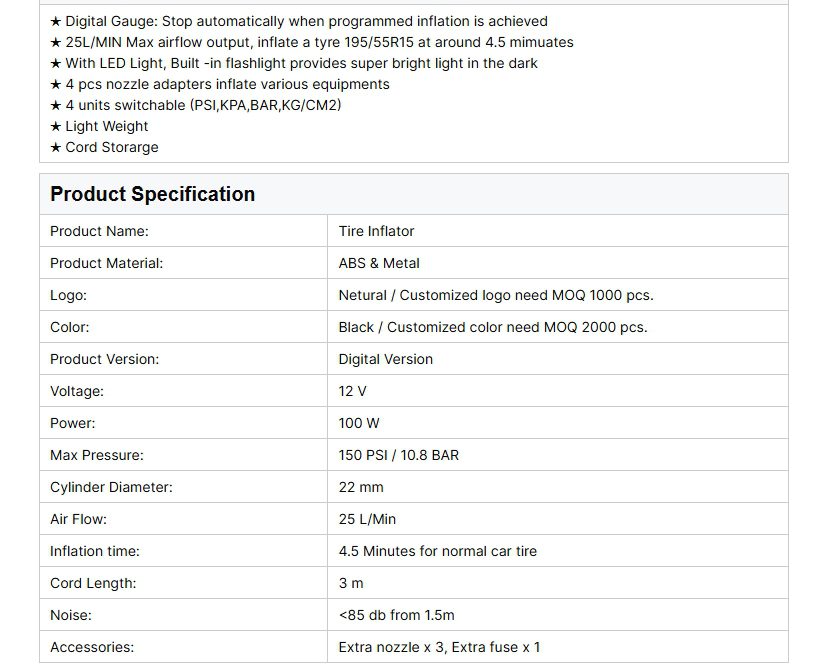Select the Digital Version cell
This screenshot has width=824, height=670.
click(386, 359)
